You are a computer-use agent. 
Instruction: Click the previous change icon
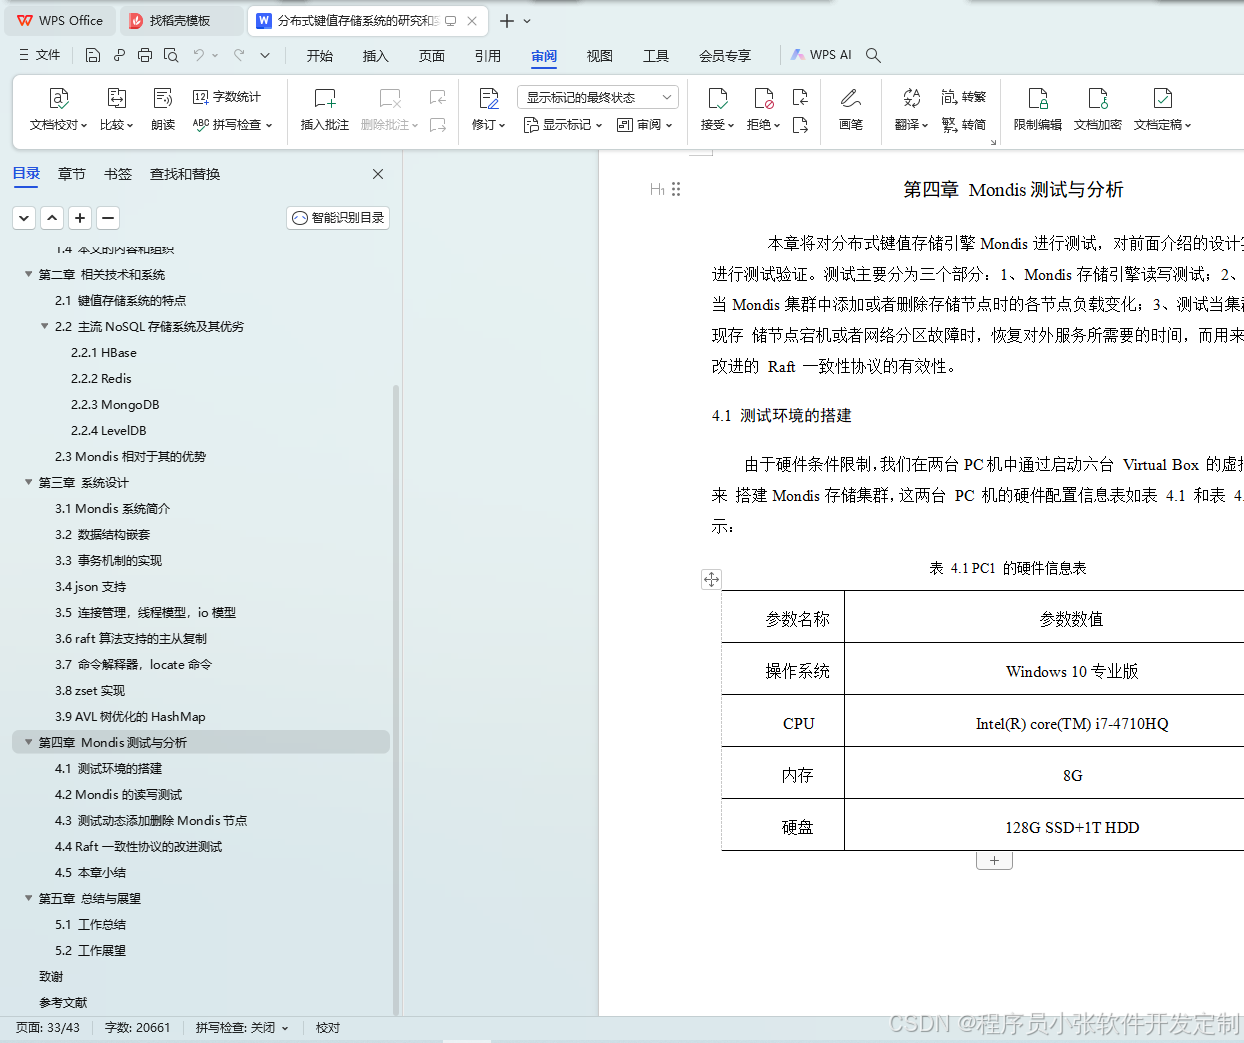(x=800, y=97)
